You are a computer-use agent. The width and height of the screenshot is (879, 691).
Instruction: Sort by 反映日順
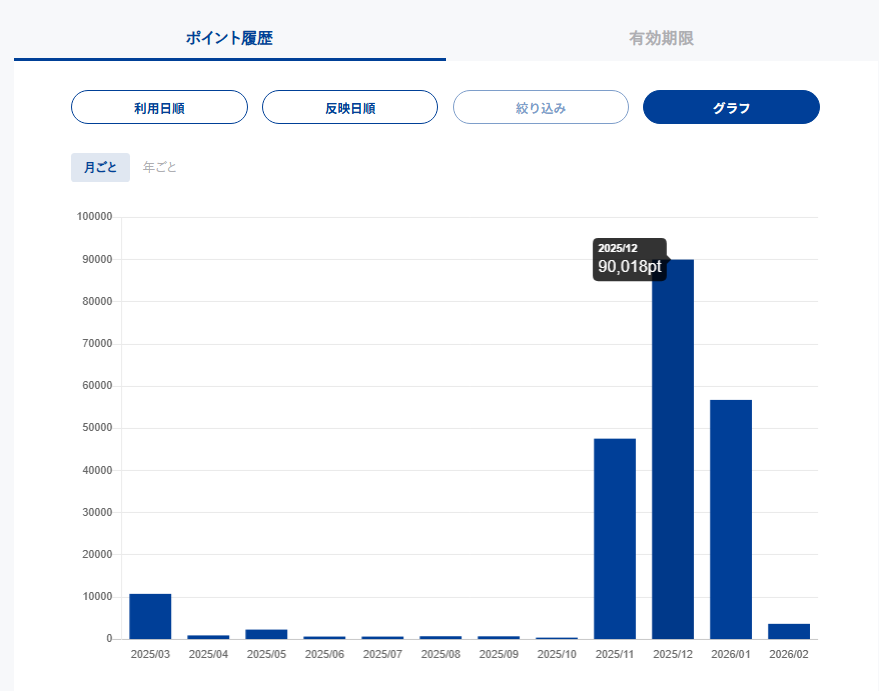click(x=350, y=107)
